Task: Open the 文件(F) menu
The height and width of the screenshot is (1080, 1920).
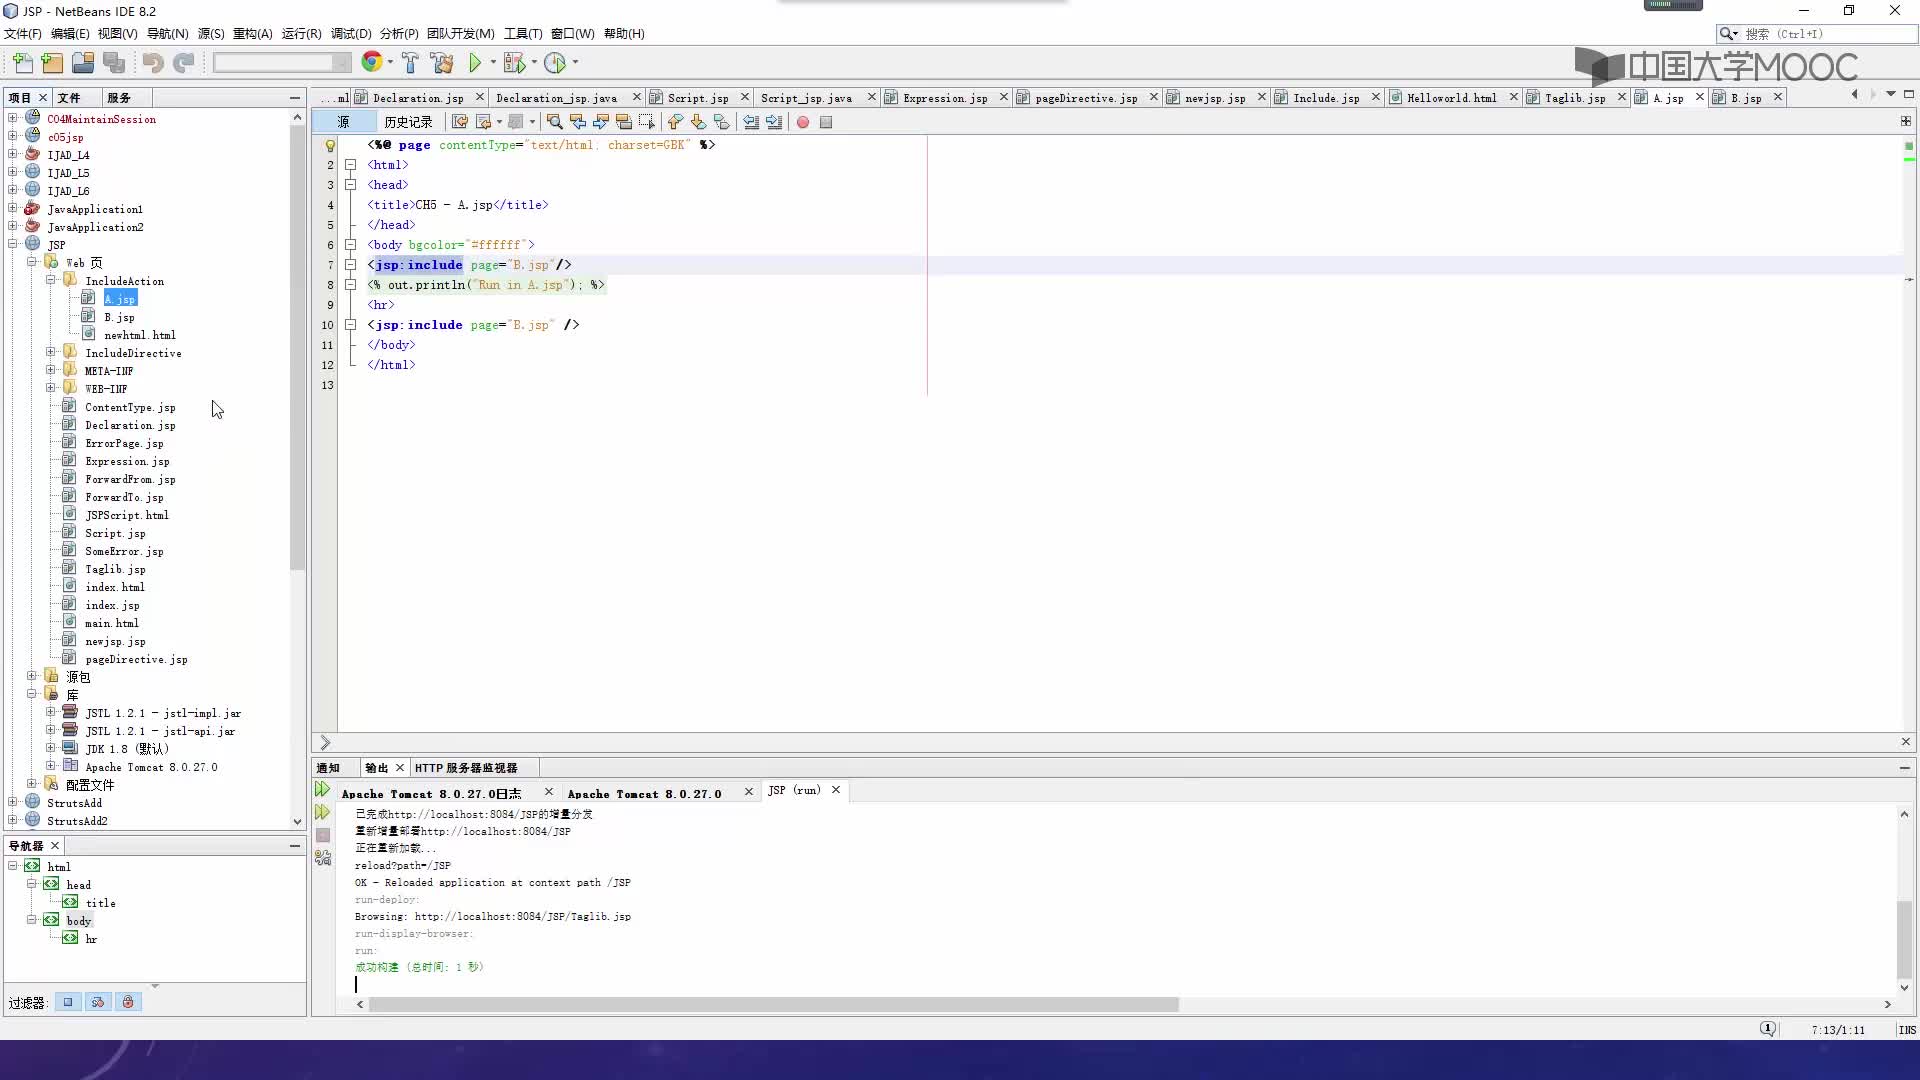Action: (23, 33)
